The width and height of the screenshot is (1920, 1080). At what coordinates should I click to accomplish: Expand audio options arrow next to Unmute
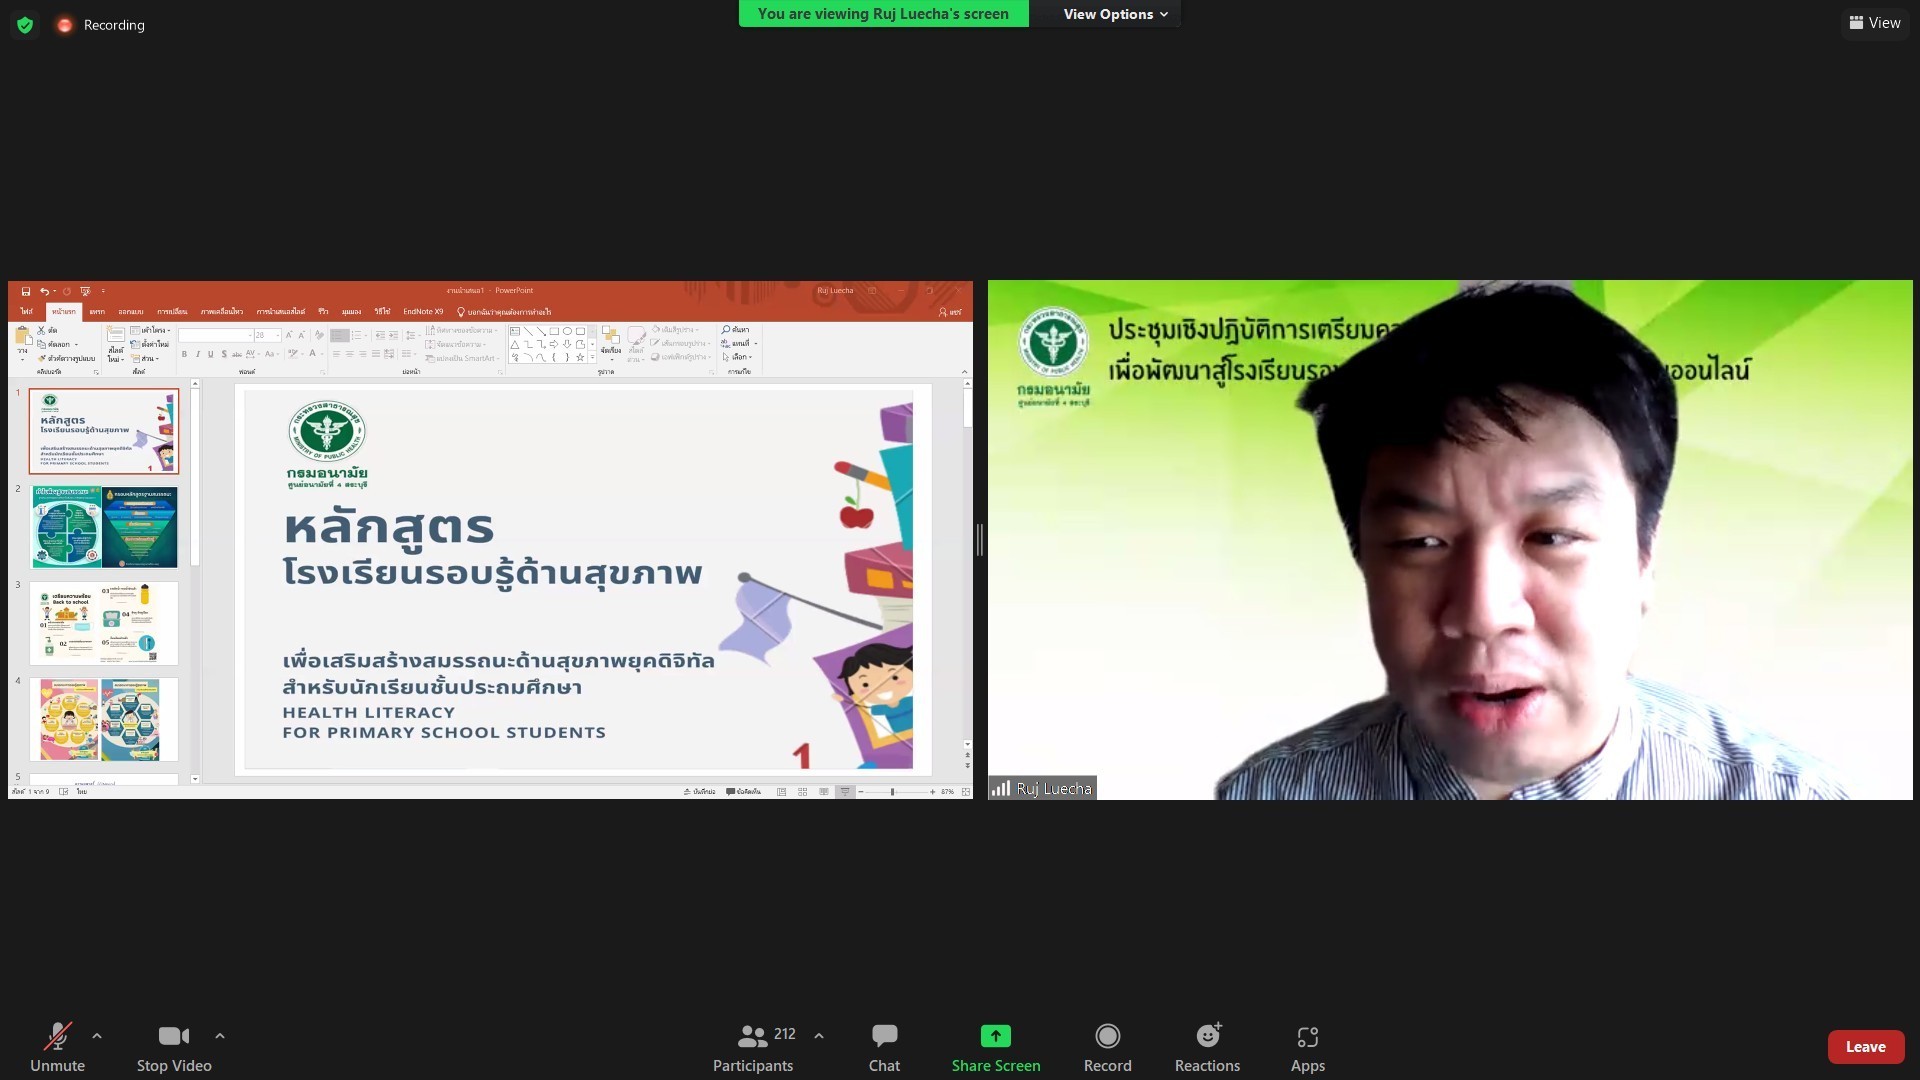[x=97, y=1036]
